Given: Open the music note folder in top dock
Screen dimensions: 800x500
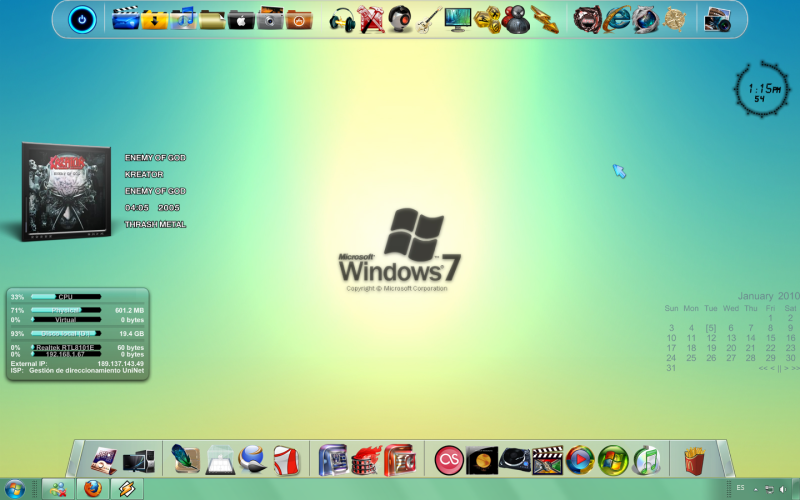Looking at the screenshot, I should (x=184, y=18).
